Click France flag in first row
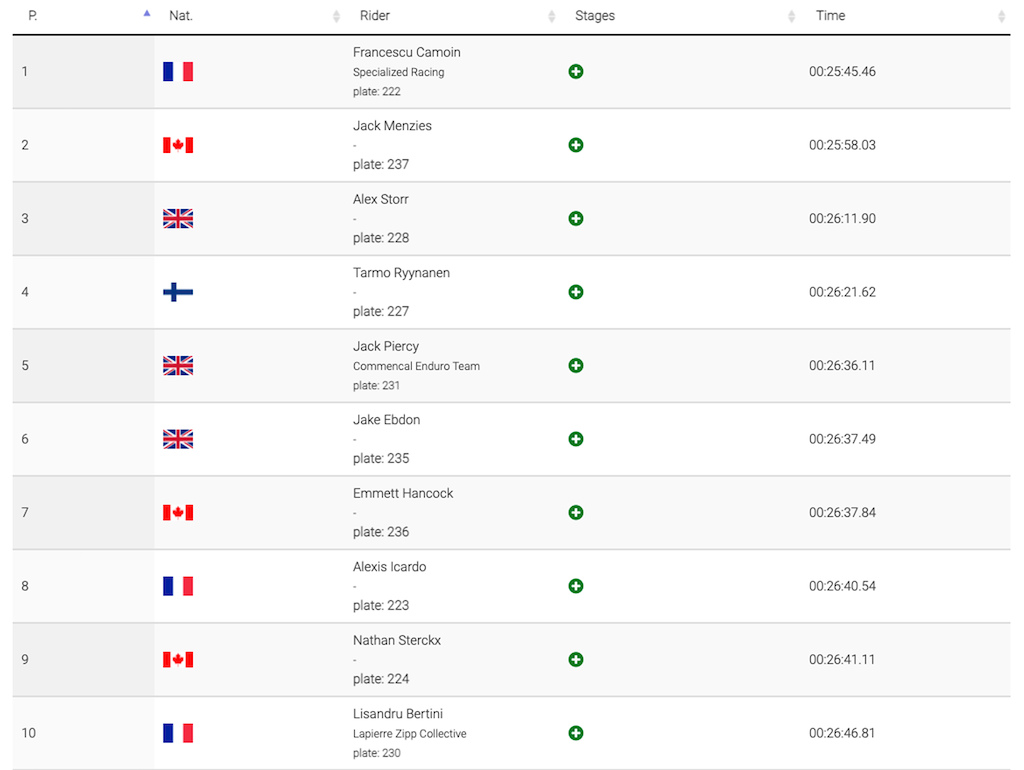This screenshot has height=770, width=1024. click(x=178, y=71)
